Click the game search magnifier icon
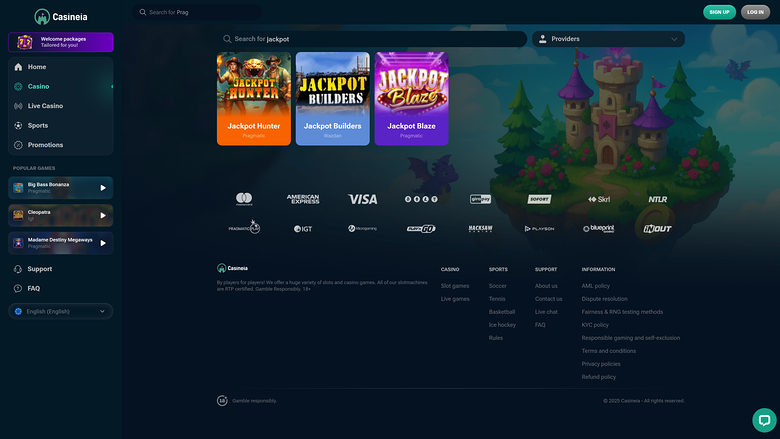The height and width of the screenshot is (439, 780). 227,39
